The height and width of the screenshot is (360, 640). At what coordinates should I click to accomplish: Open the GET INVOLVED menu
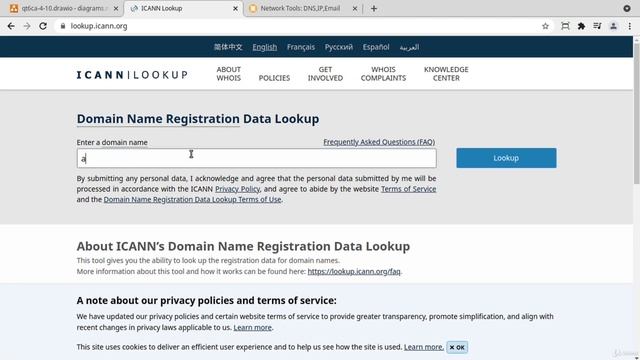point(325,73)
